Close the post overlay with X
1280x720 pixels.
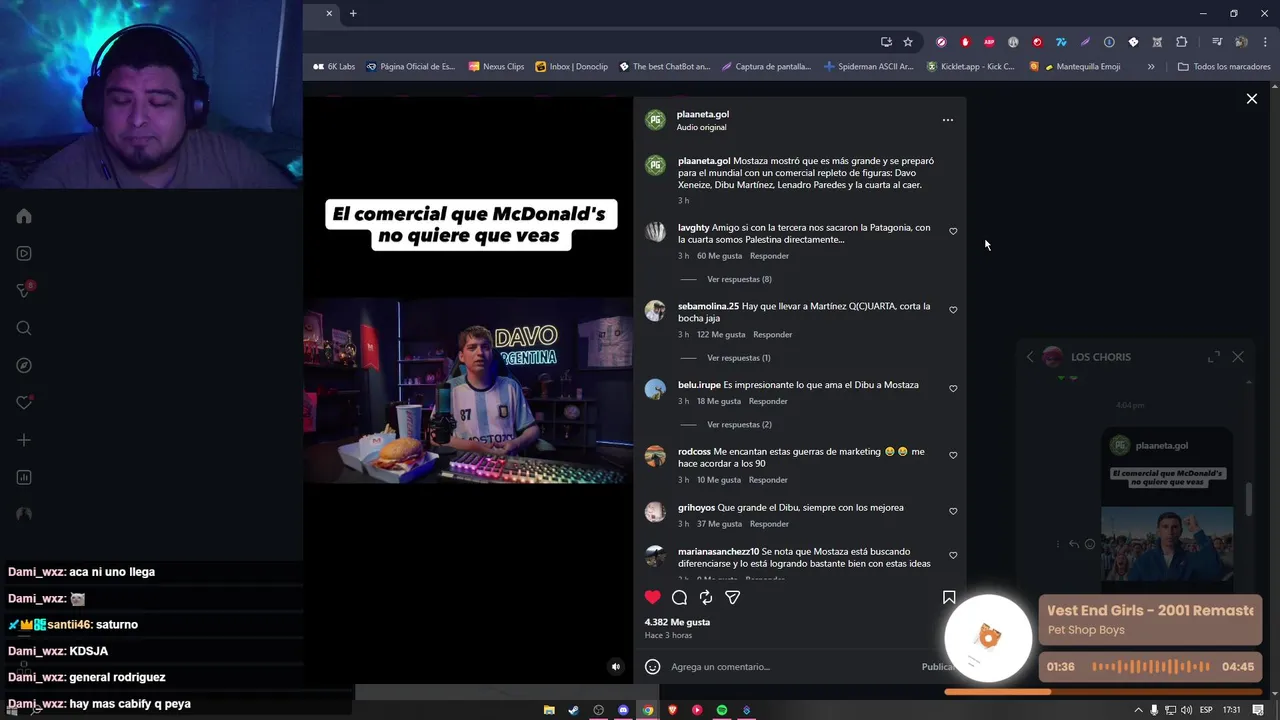click(1251, 99)
